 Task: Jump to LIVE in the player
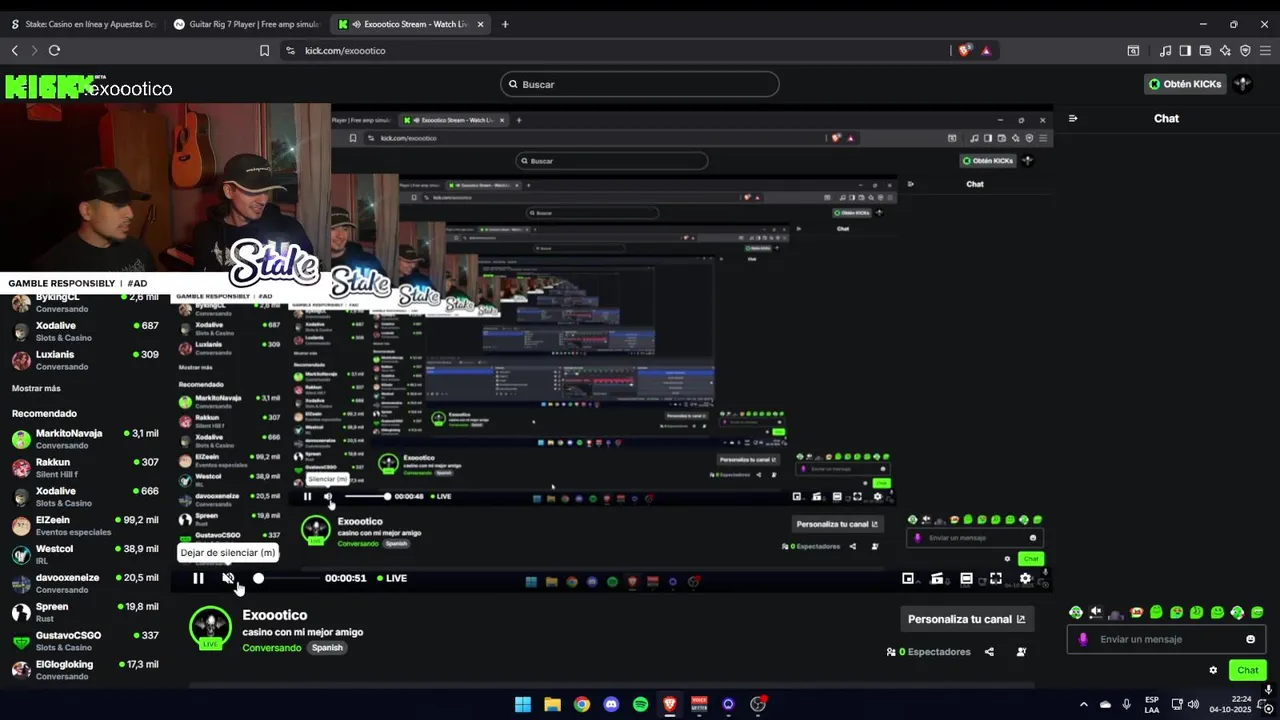point(392,578)
